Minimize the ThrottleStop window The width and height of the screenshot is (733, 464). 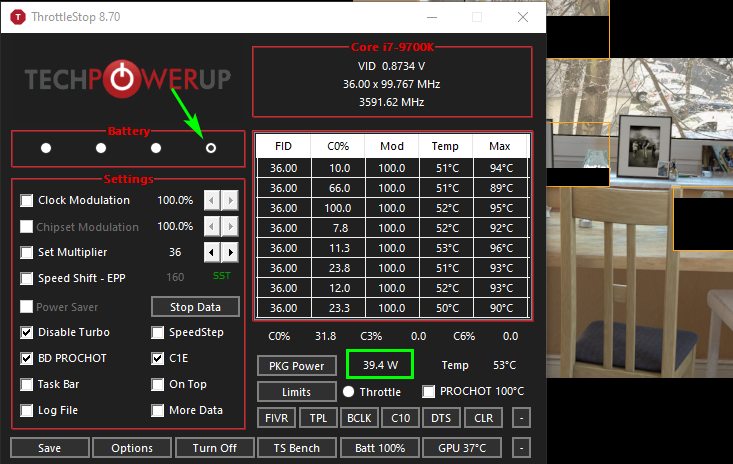pyautogui.click(x=432, y=17)
